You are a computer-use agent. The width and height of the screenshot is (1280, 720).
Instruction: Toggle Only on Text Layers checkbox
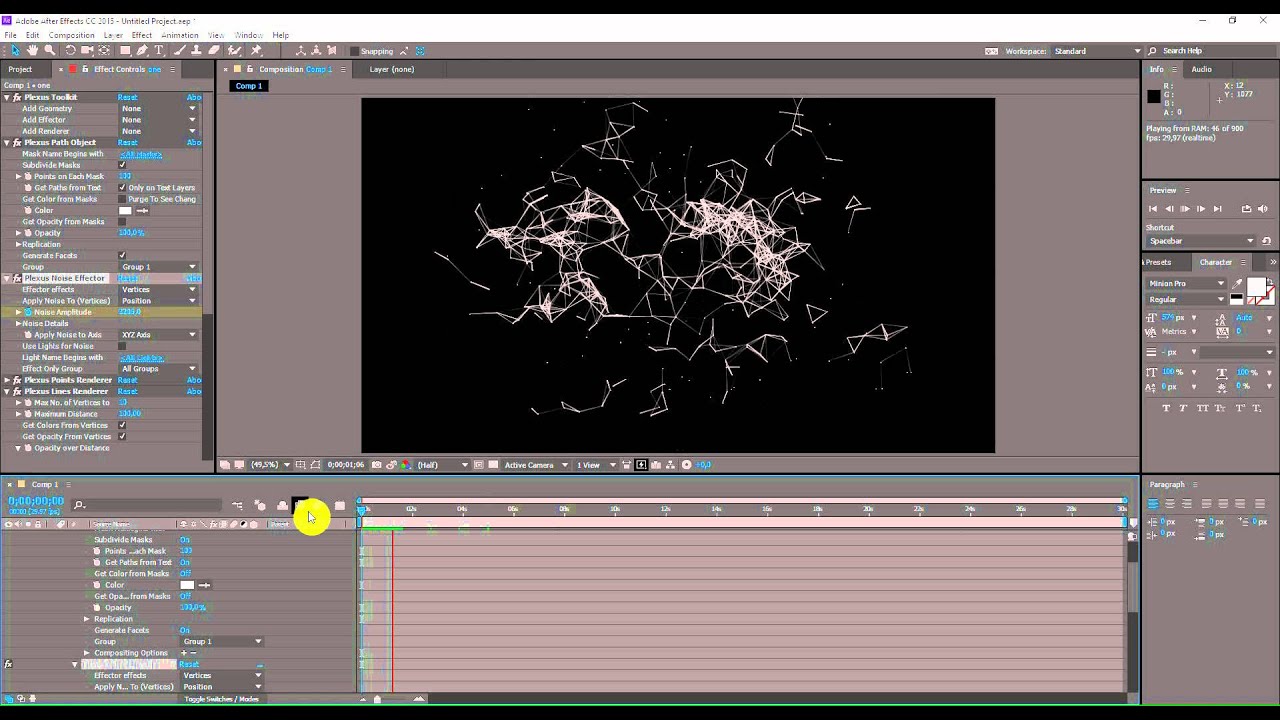coord(122,188)
